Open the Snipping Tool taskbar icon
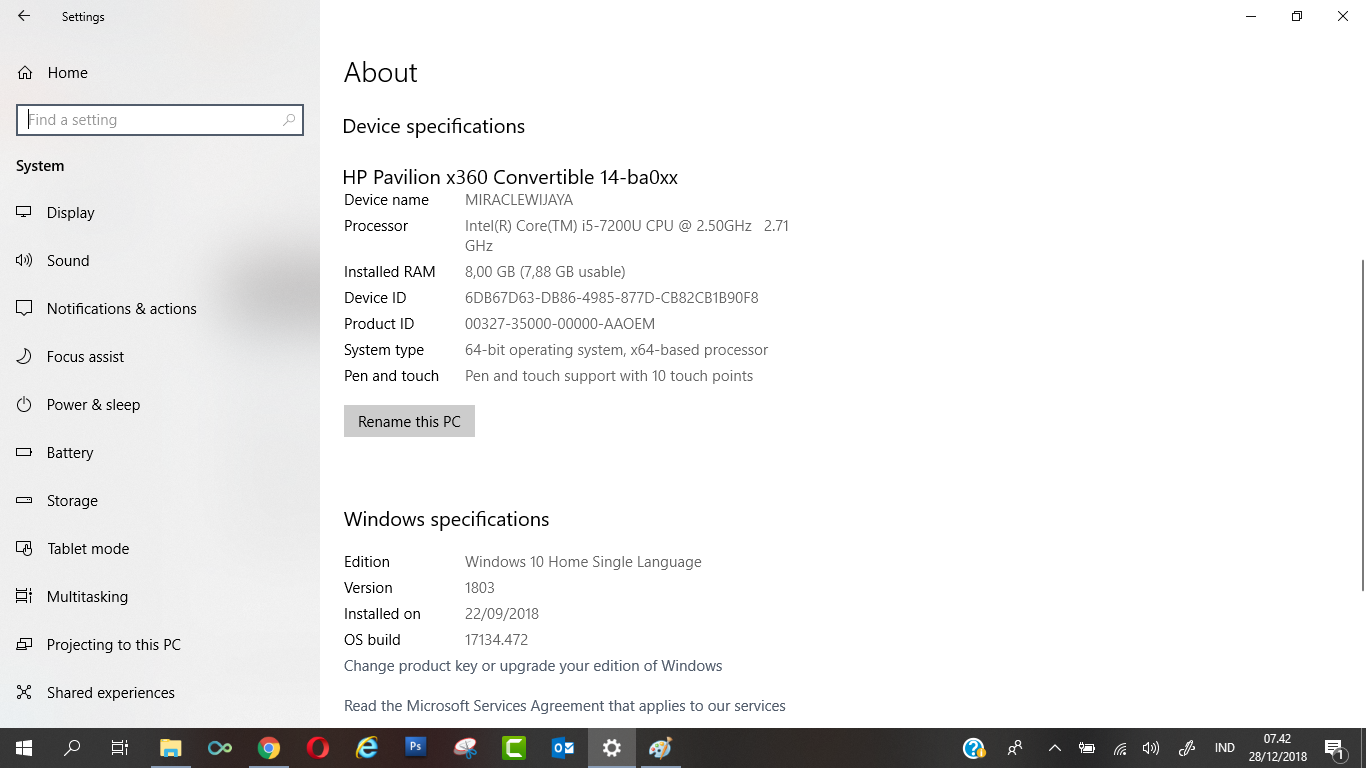This screenshot has width=1366, height=768. tap(465, 748)
